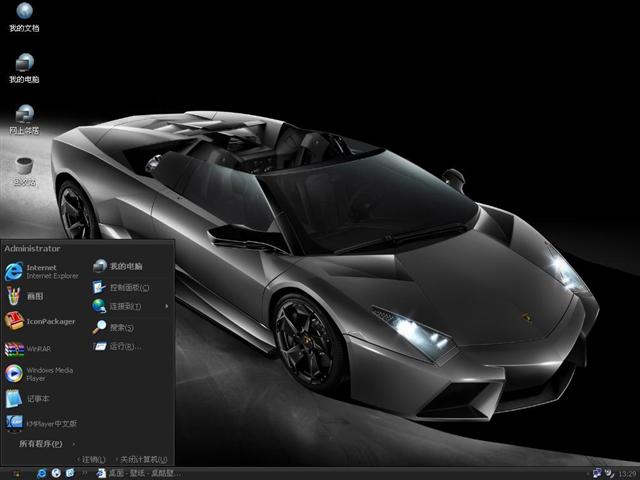Open 我的电脑 in Start menu right column
The height and width of the screenshot is (480, 640).
click(124, 266)
